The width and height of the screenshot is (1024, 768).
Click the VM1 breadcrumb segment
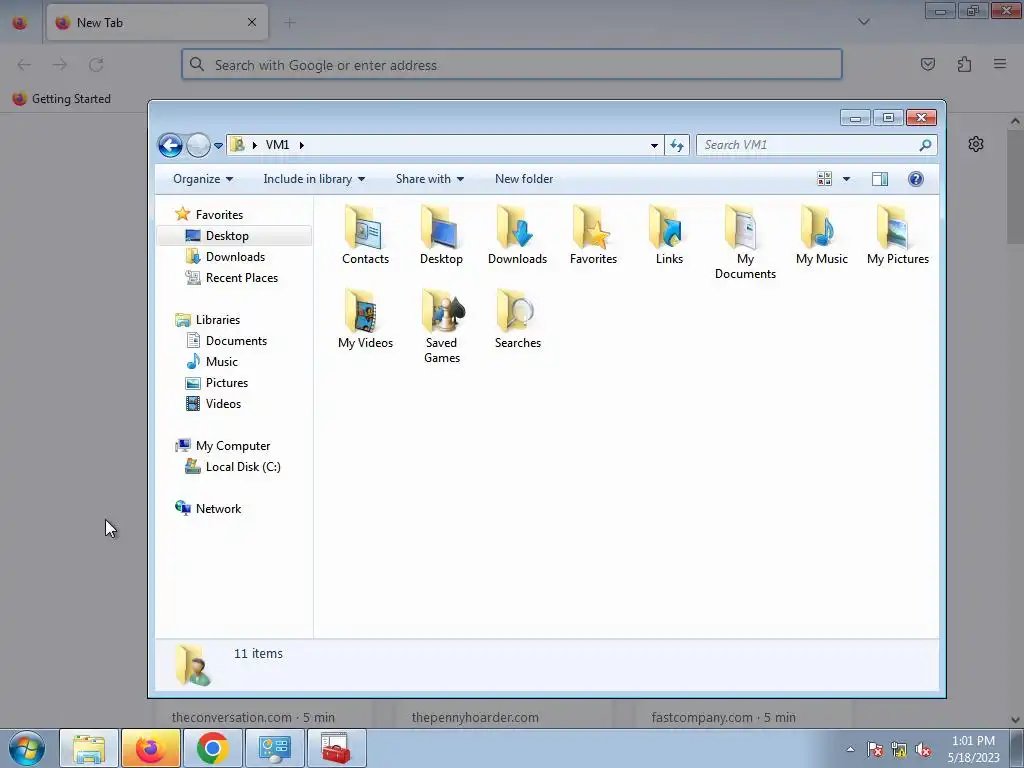coord(277,145)
